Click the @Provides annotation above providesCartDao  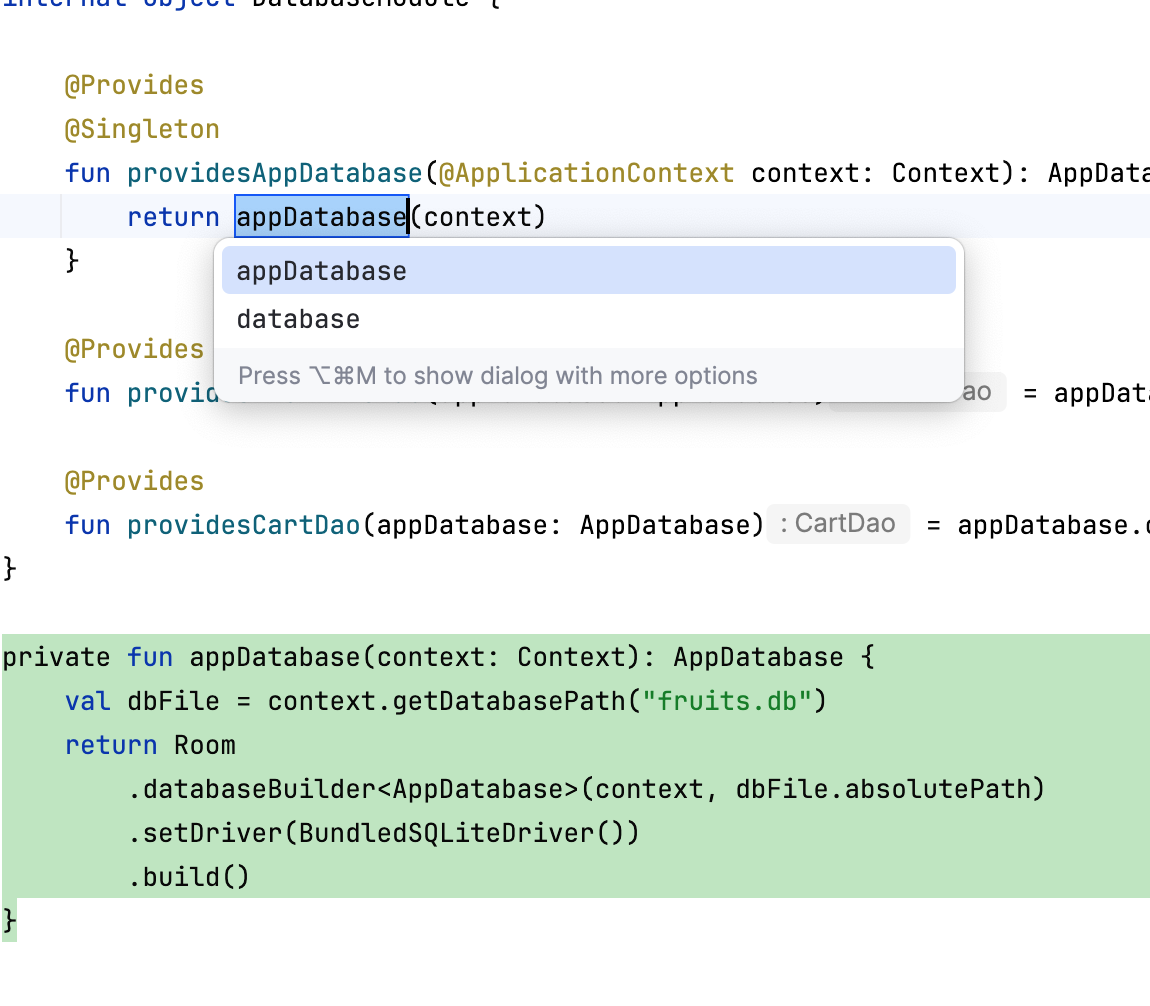coord(134,481)
